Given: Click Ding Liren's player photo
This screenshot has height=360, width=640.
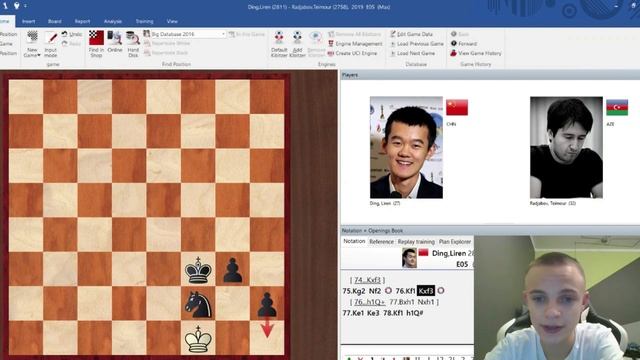Looking at the screenshot, I should pos(406,147).
